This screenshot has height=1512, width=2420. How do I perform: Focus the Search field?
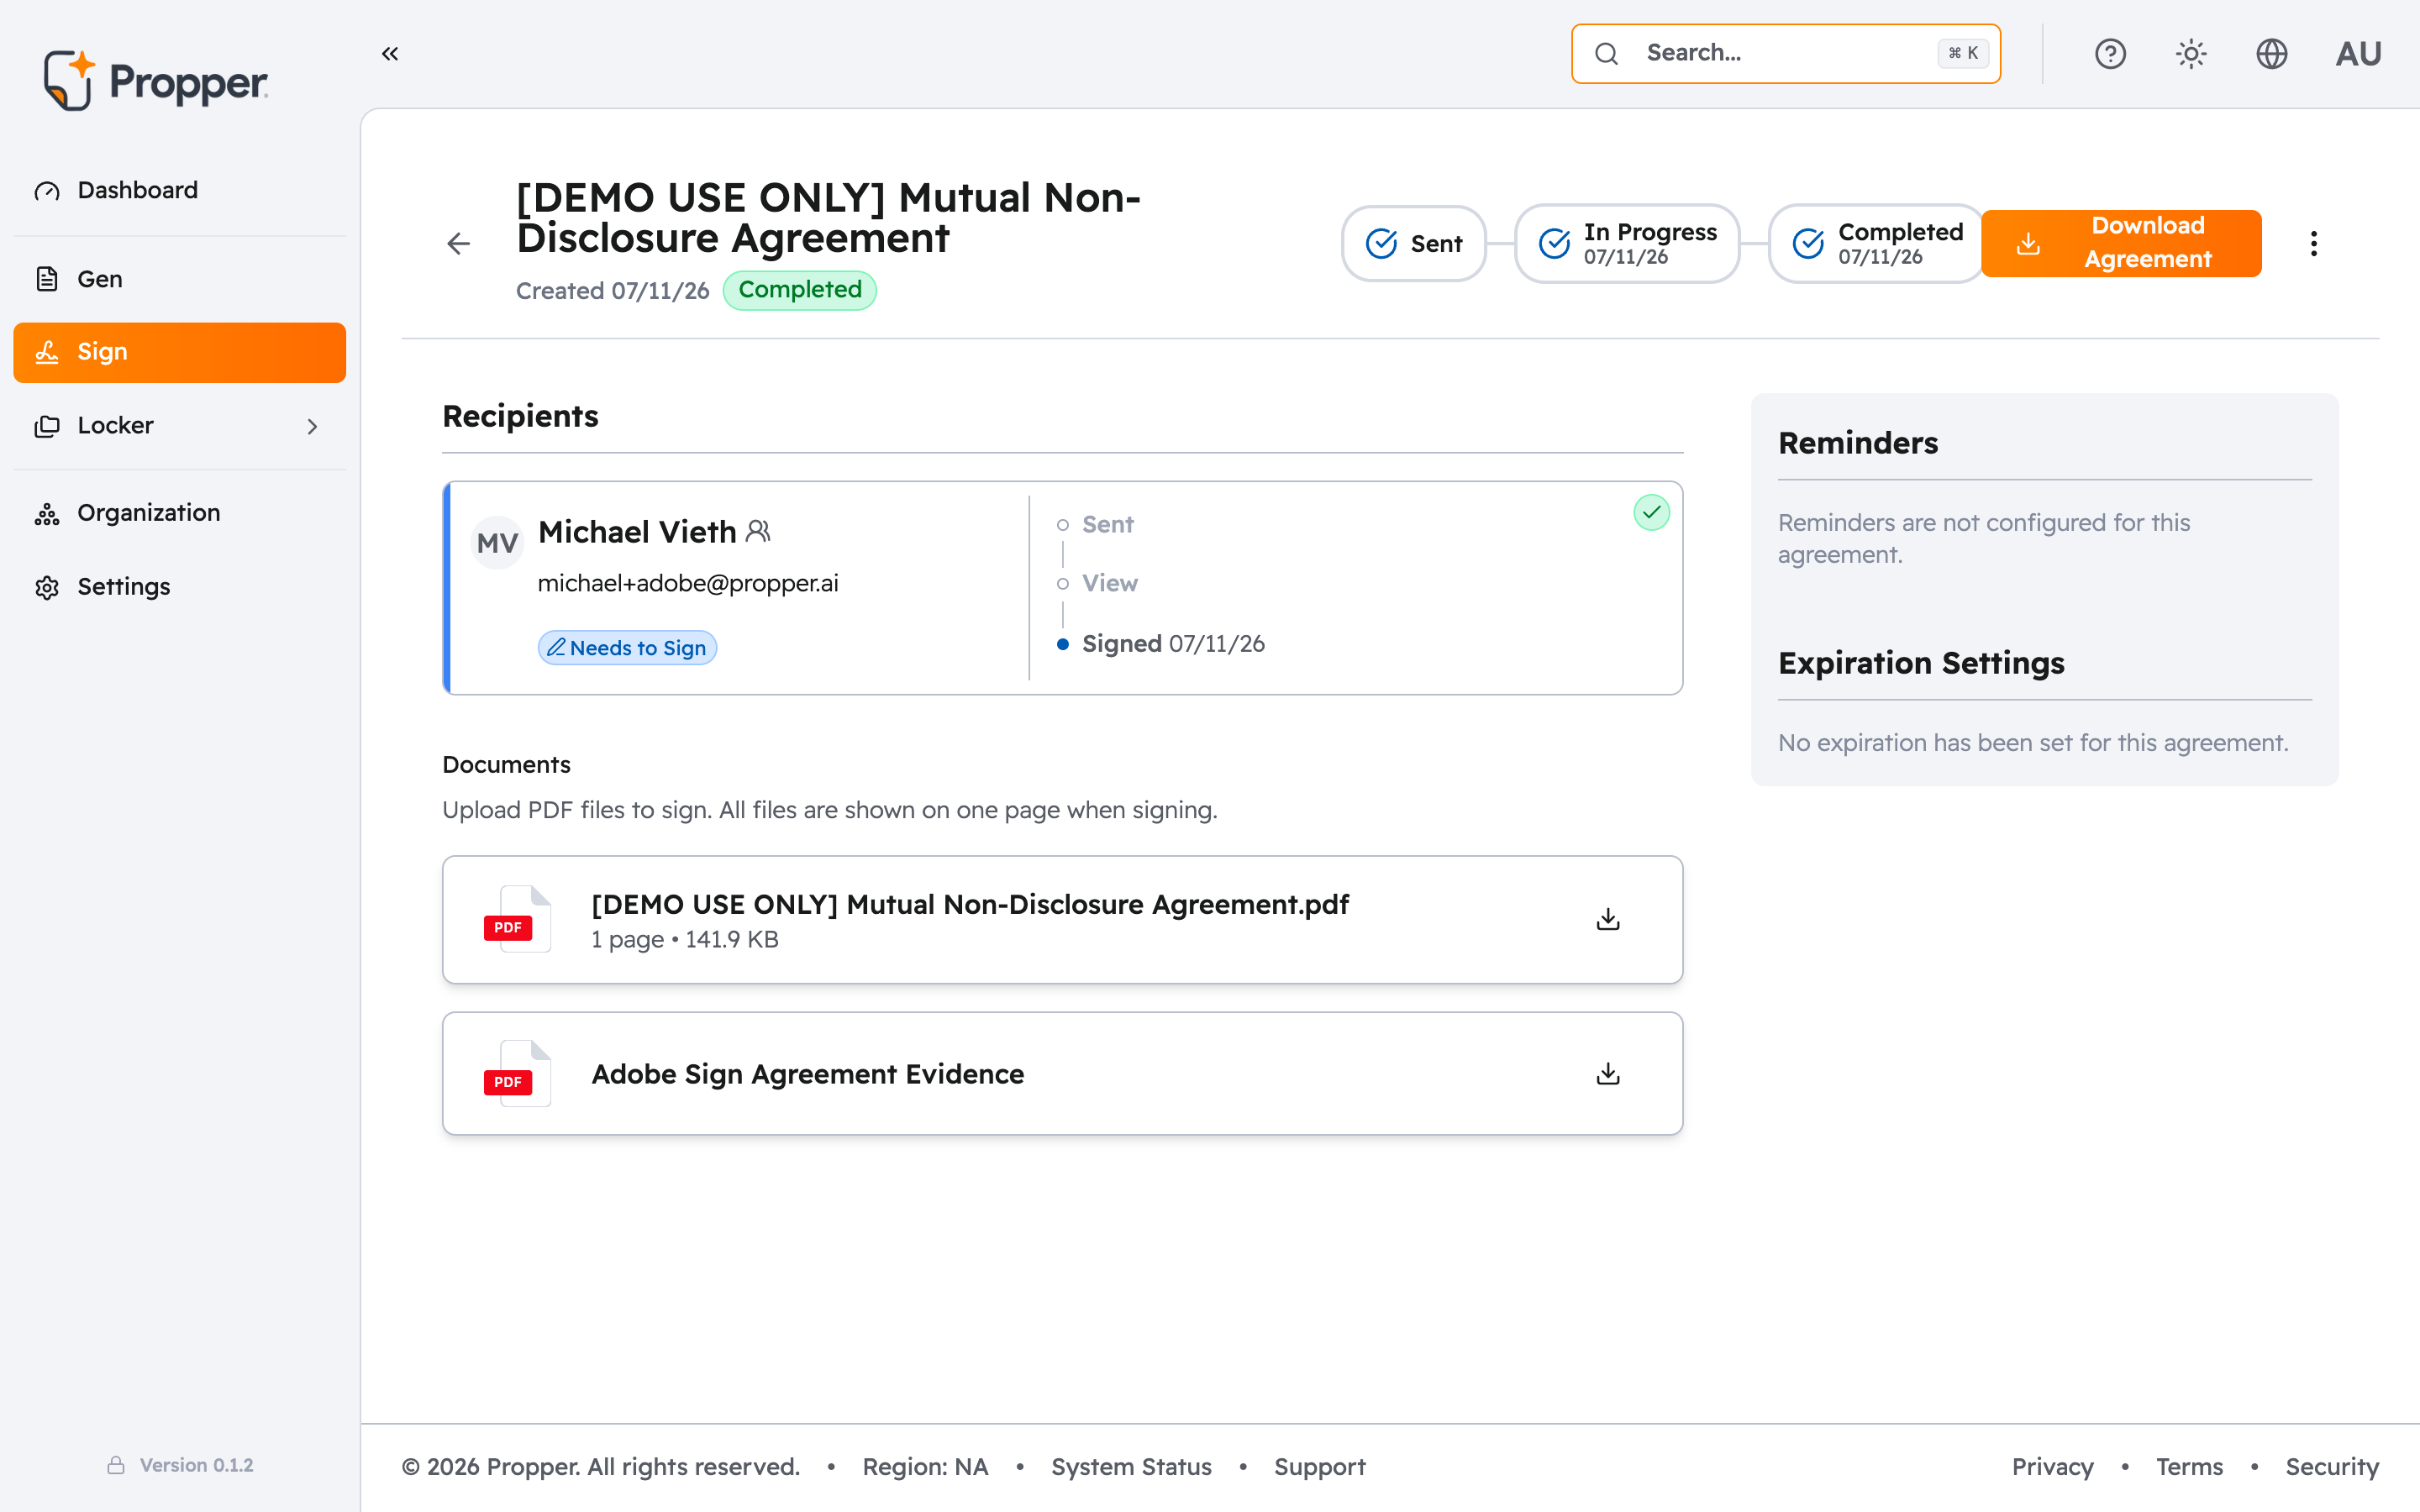tap(1786, 54)
